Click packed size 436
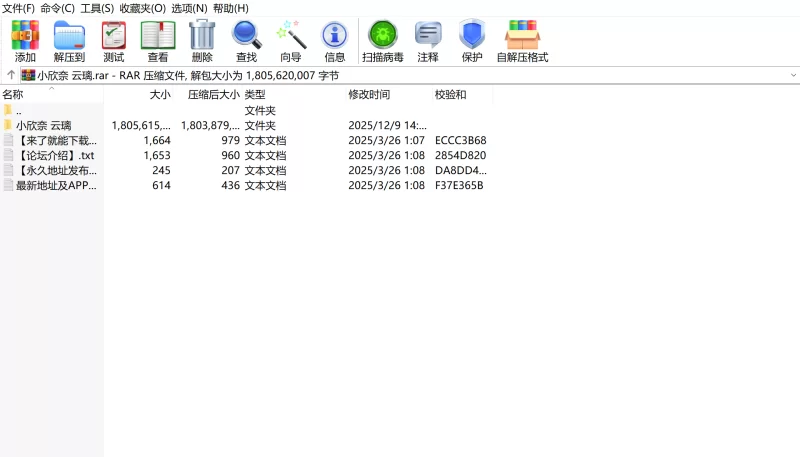This screenshot has width=800, height=457. [x=231, y=185]
